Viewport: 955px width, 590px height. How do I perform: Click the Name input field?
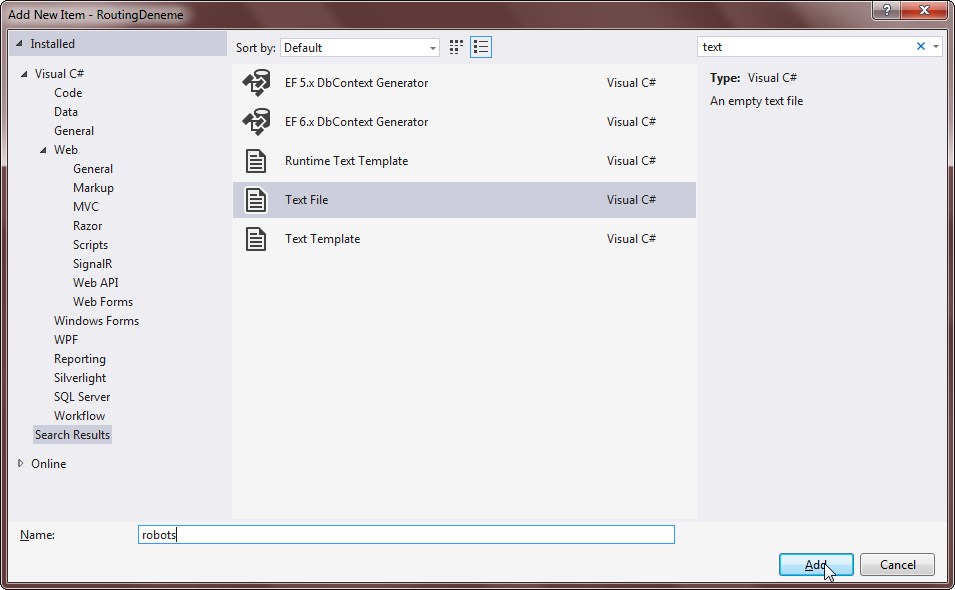406,535
